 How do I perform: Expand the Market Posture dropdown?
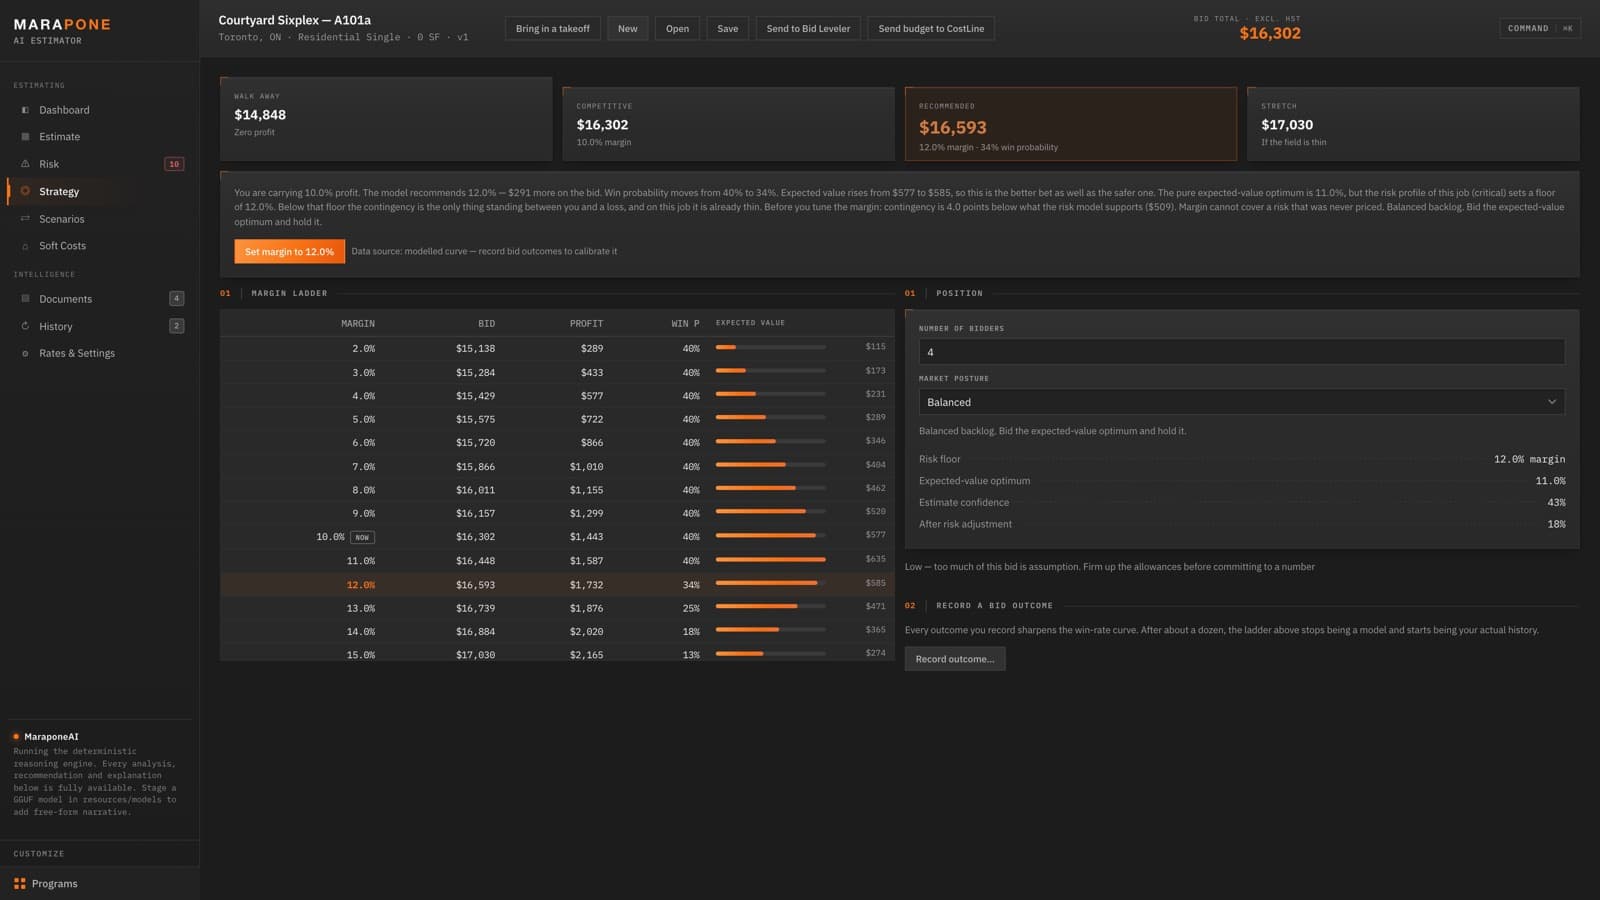tap(1242, 402)
